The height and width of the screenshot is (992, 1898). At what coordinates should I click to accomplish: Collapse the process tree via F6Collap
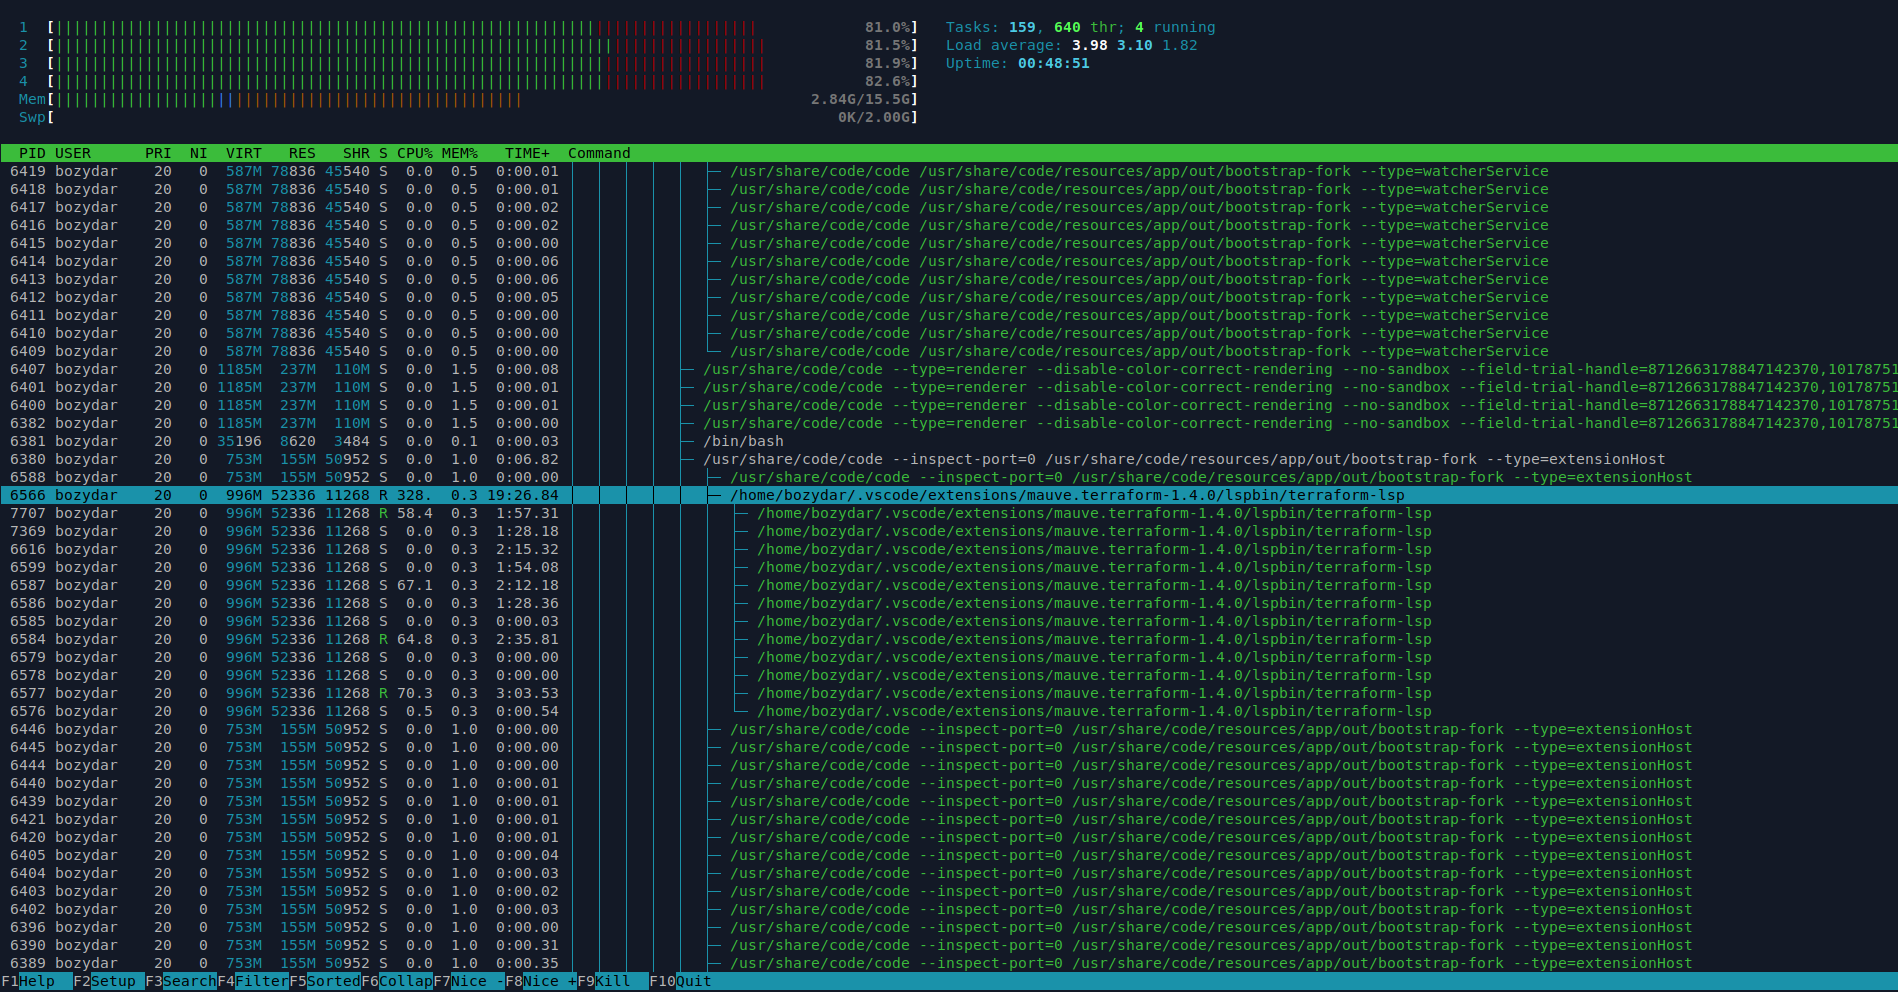click(395, 981)
